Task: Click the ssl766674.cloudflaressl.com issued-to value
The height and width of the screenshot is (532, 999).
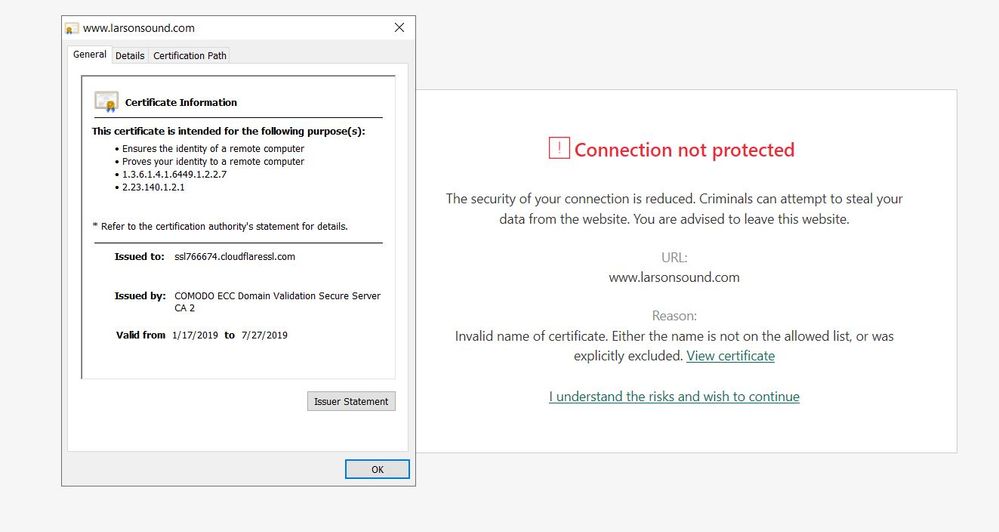Action: [234, 257]
